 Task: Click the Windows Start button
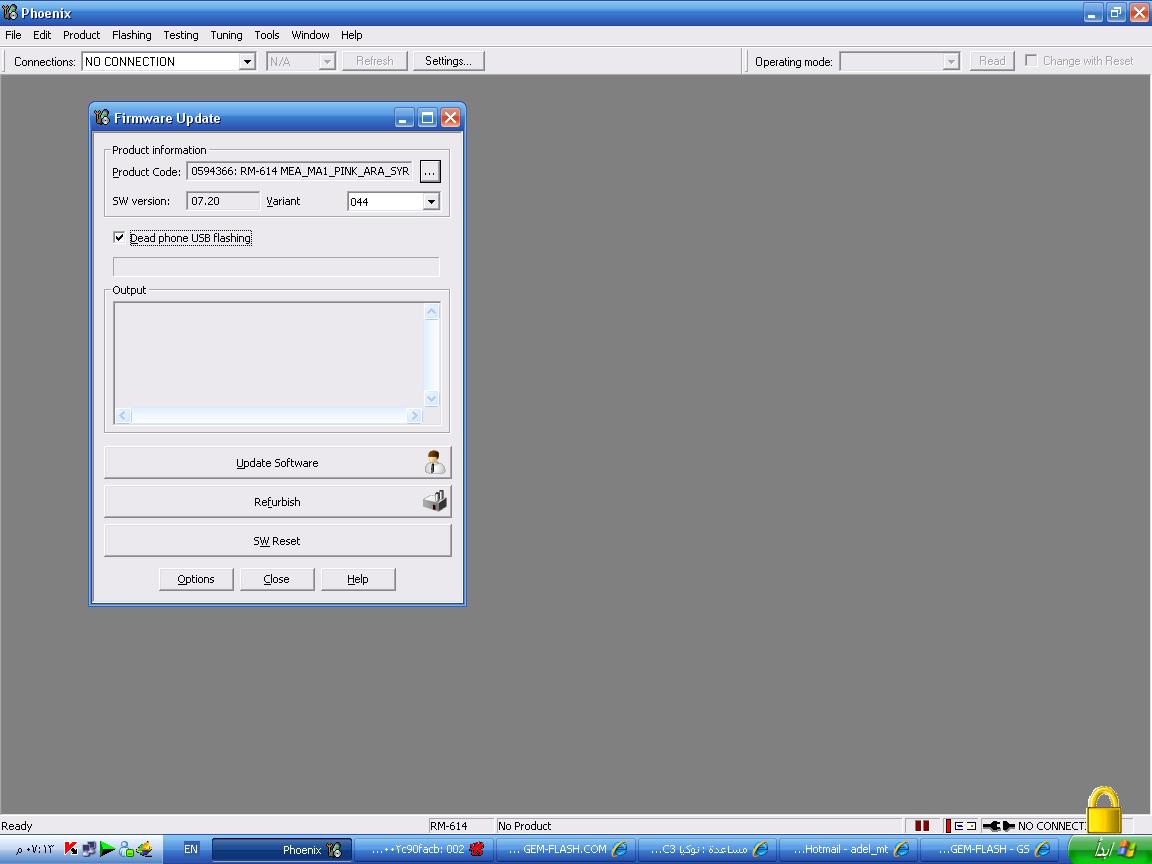coord(1109,849)
